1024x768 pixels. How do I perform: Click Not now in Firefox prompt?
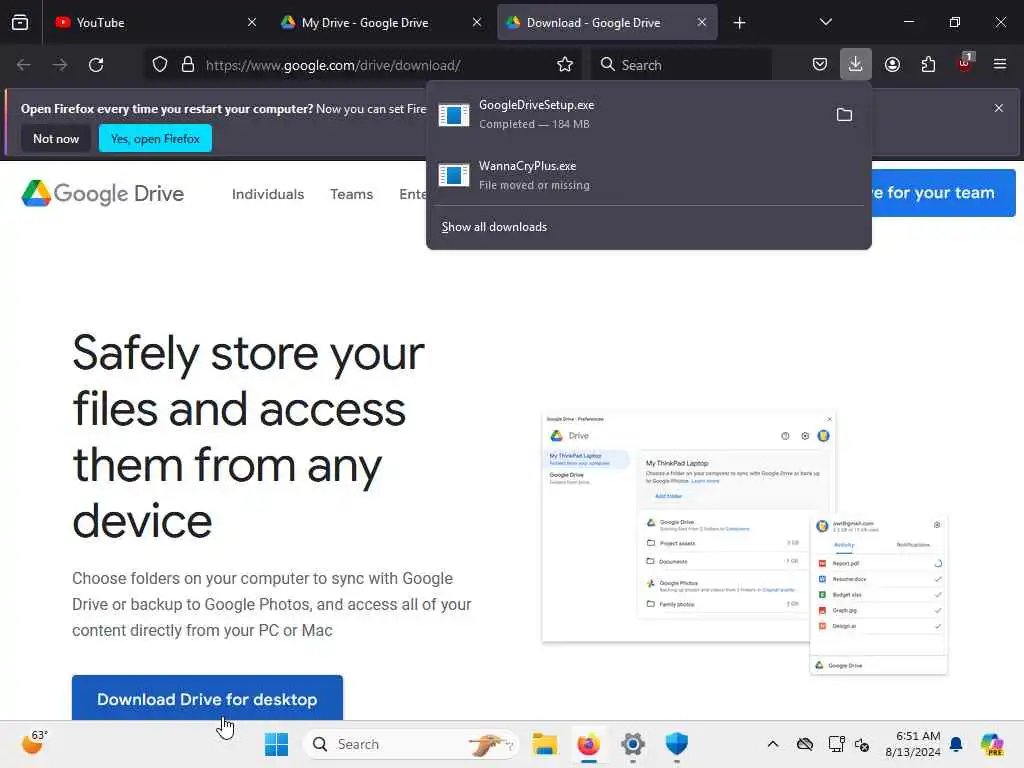[56, 138]
